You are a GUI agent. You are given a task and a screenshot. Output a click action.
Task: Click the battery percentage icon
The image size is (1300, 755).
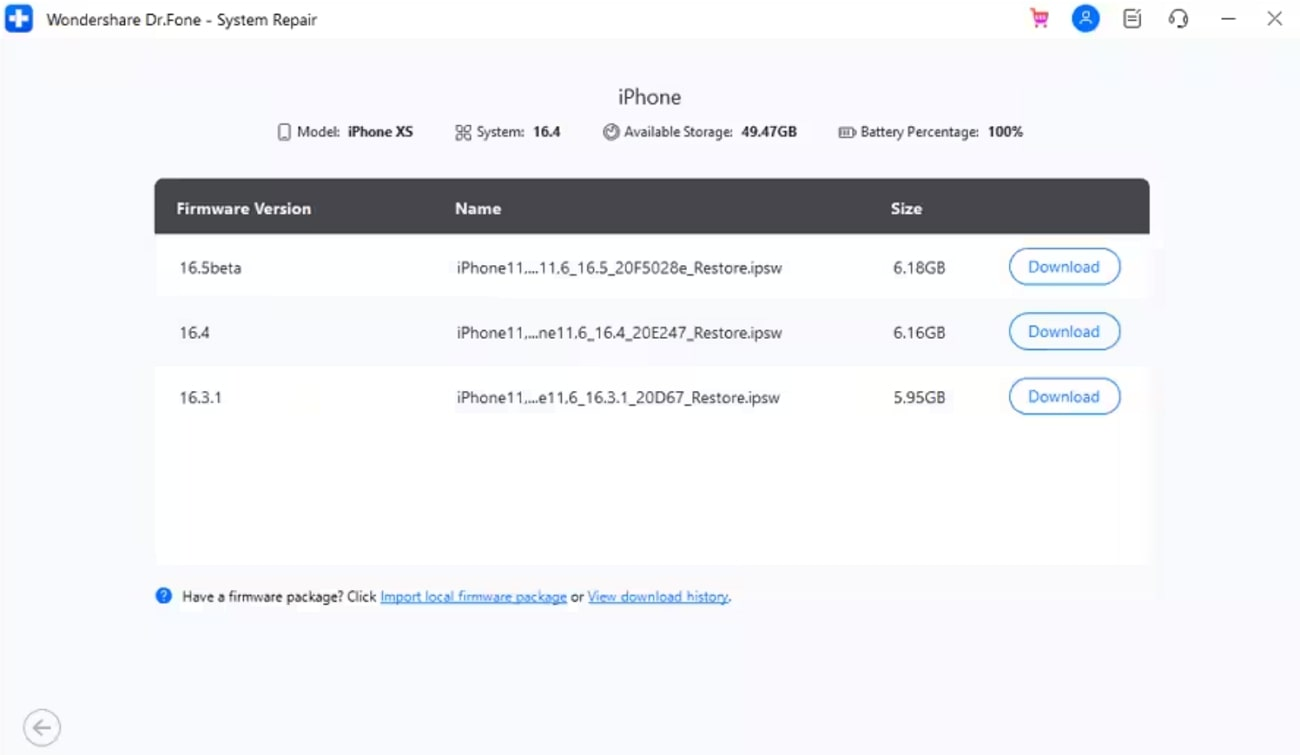pos(846,132)
